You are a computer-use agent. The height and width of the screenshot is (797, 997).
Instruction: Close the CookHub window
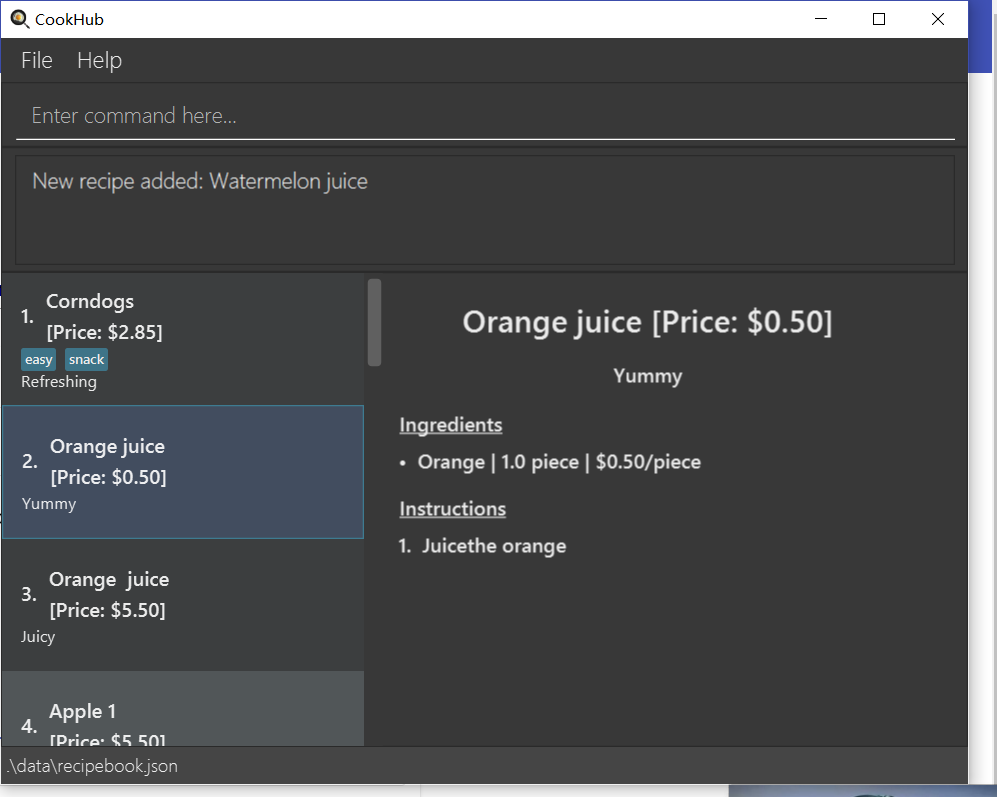pos(938,19)
